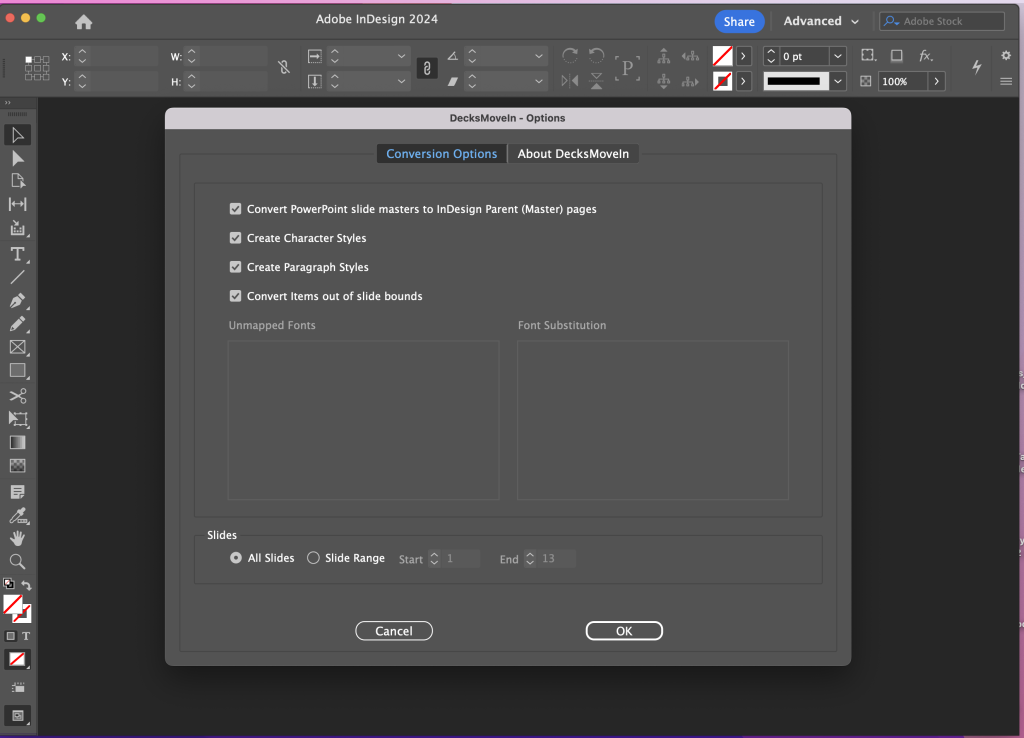Select the Selection tool arrow

[18, 135]
